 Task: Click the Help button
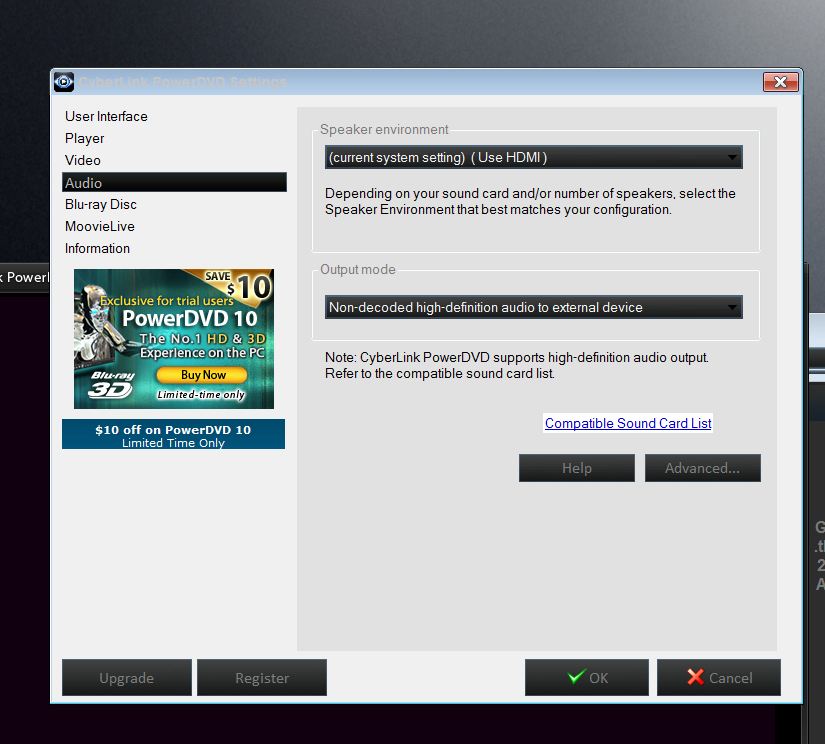(x=577, y=468)
